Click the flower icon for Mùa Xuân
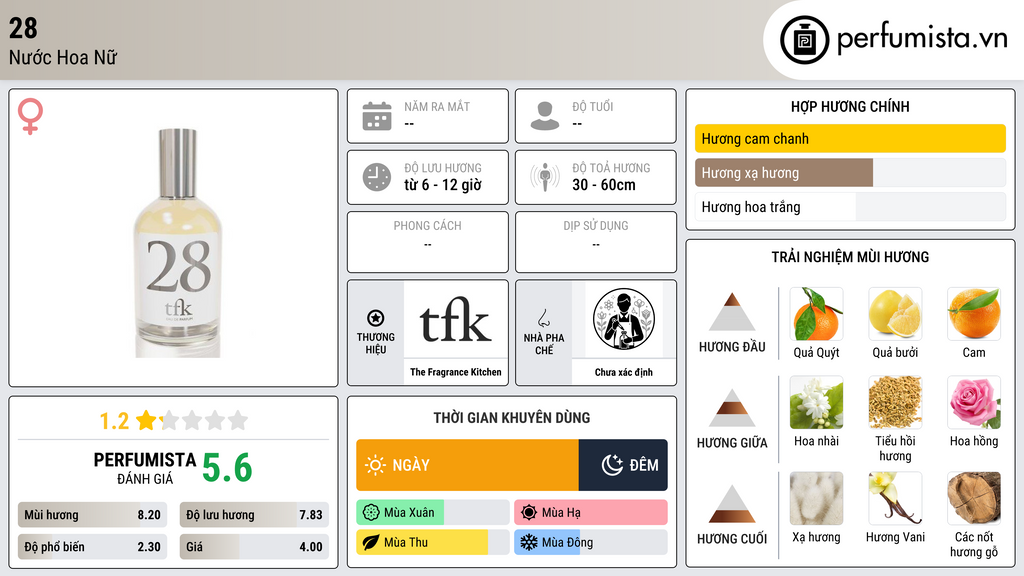 (371, 513)
